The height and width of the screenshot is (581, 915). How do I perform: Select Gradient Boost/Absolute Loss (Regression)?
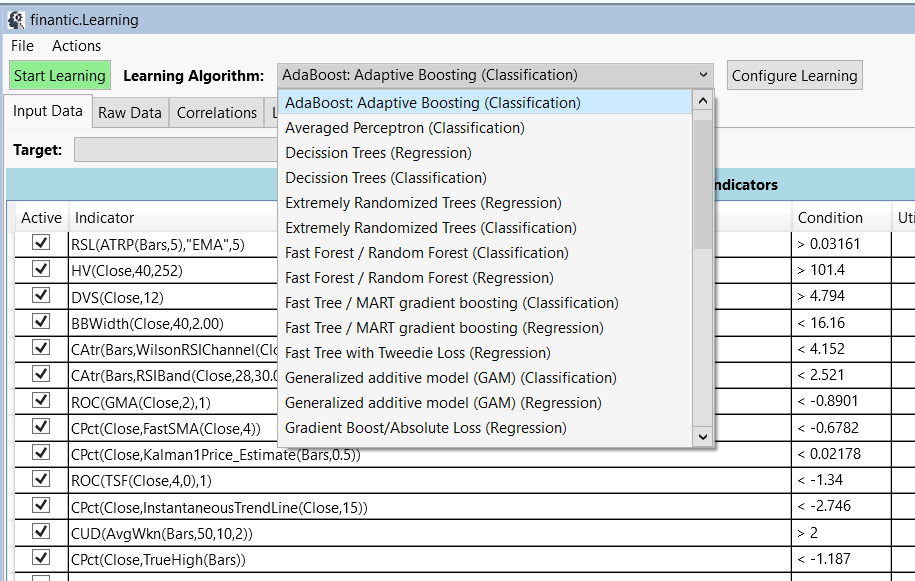(x=425, y=428)
